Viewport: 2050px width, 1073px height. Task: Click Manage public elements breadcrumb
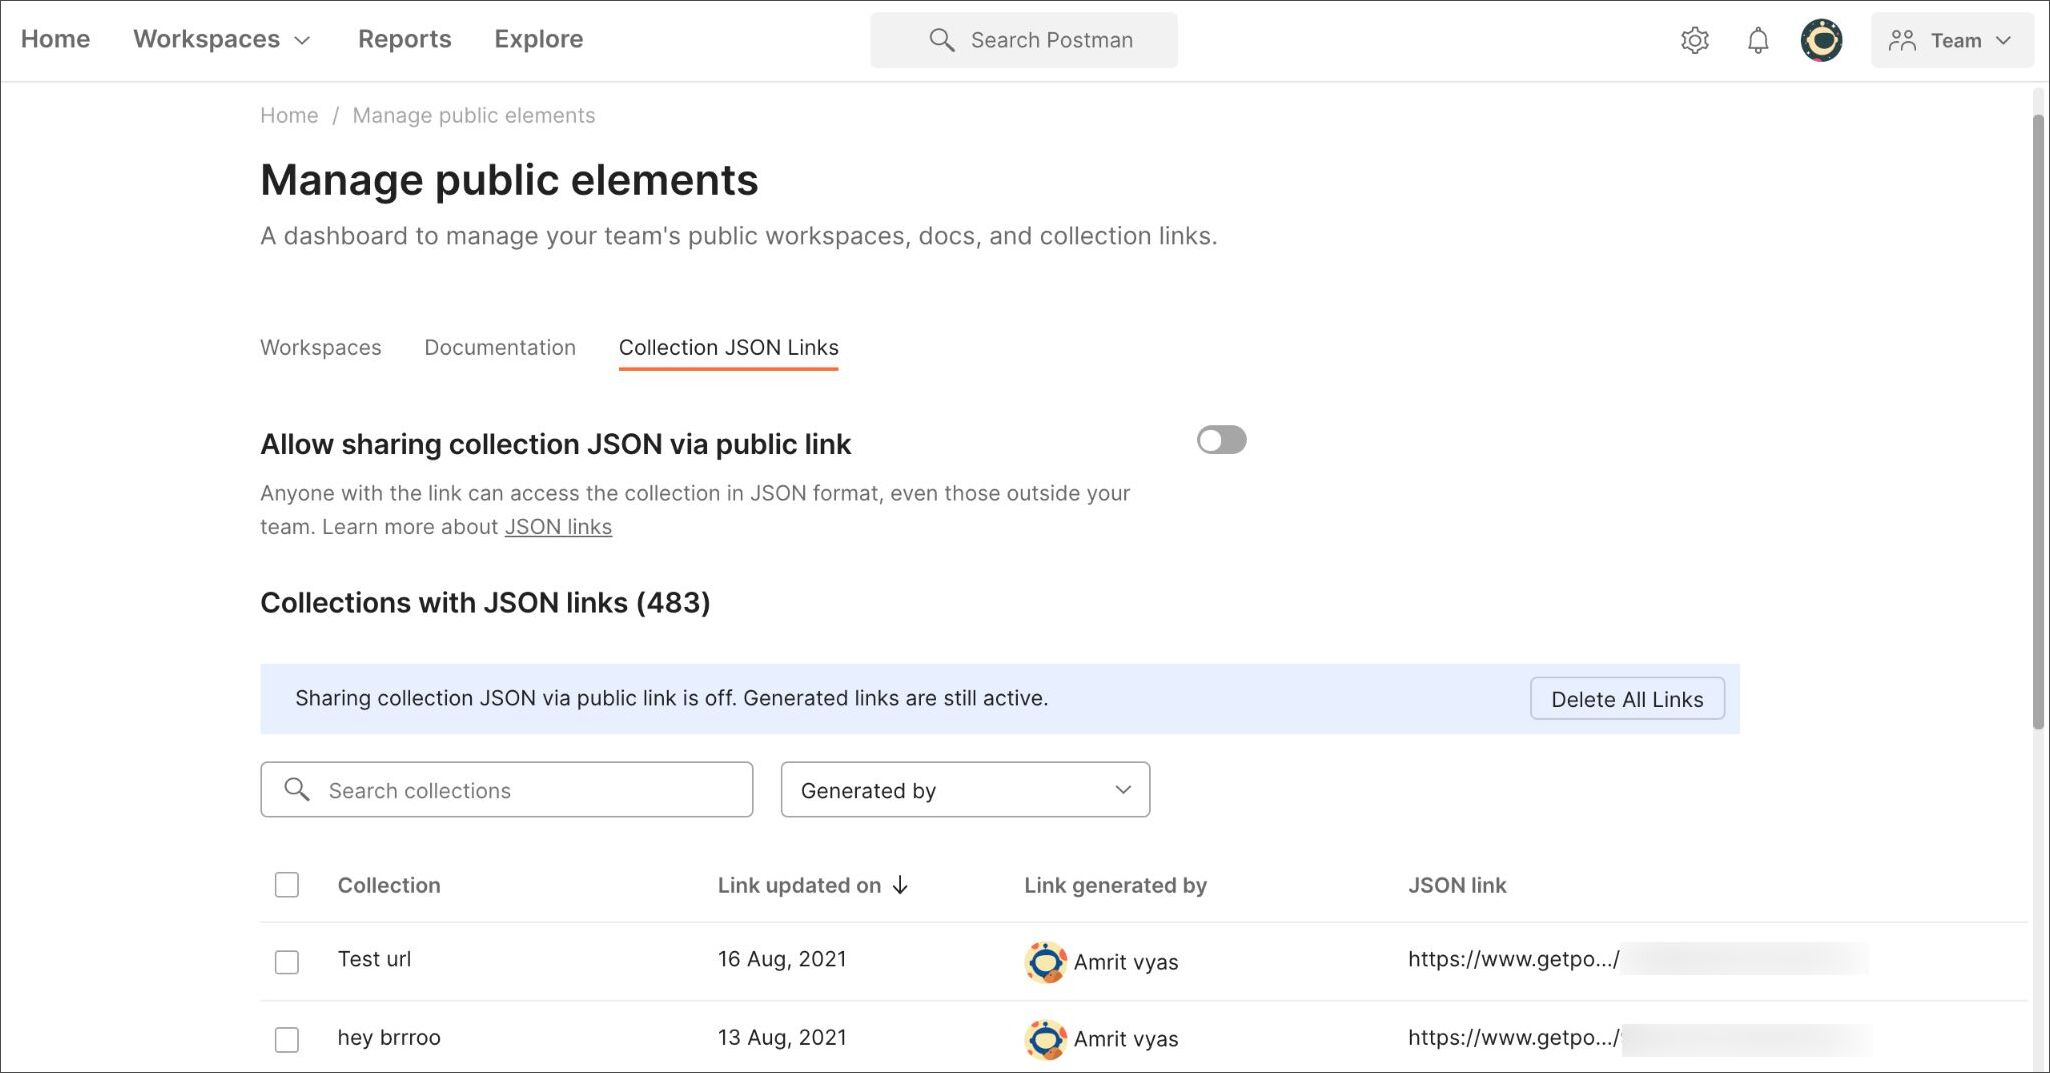click(473, 115)
